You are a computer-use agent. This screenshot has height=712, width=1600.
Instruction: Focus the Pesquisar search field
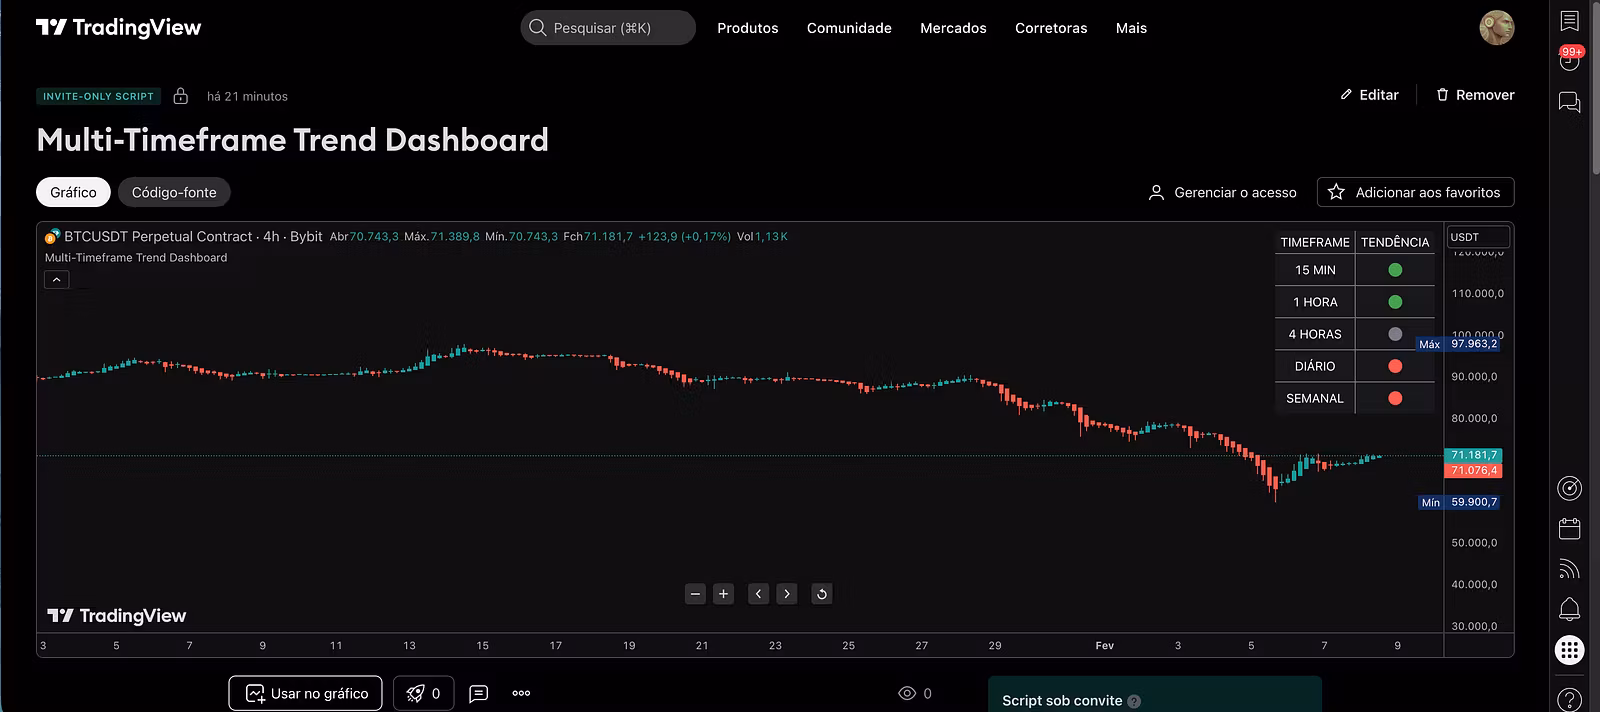point(608,28)
